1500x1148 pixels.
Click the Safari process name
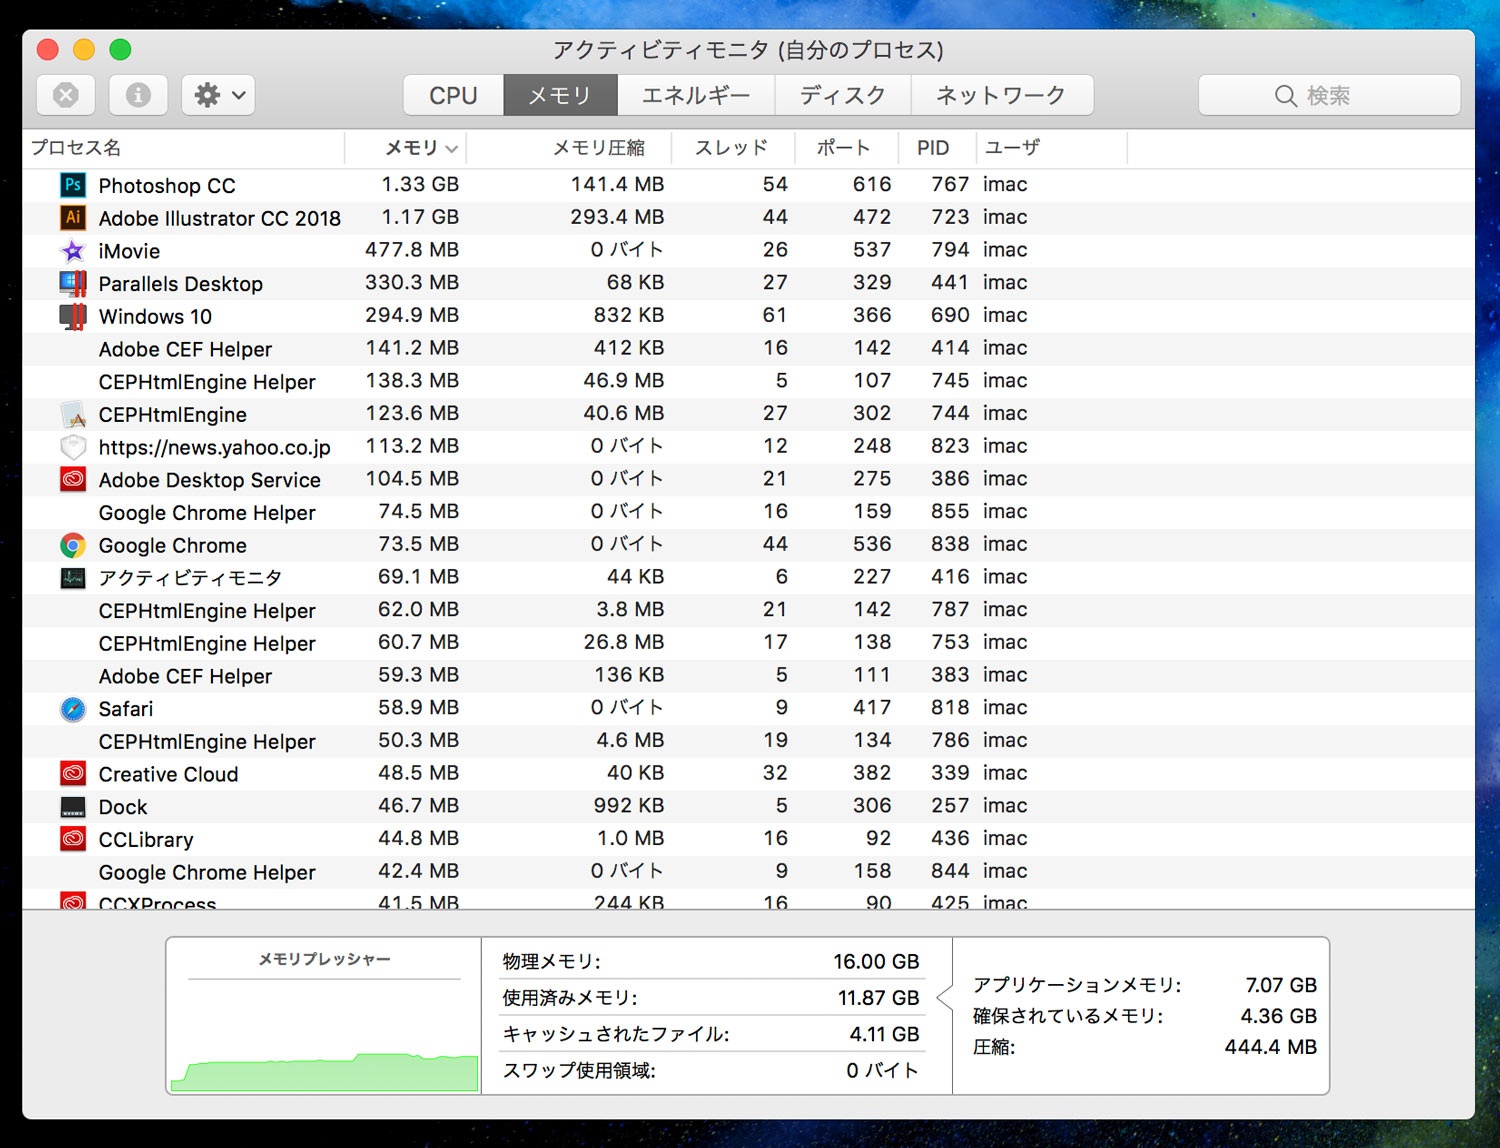(126, 709)
